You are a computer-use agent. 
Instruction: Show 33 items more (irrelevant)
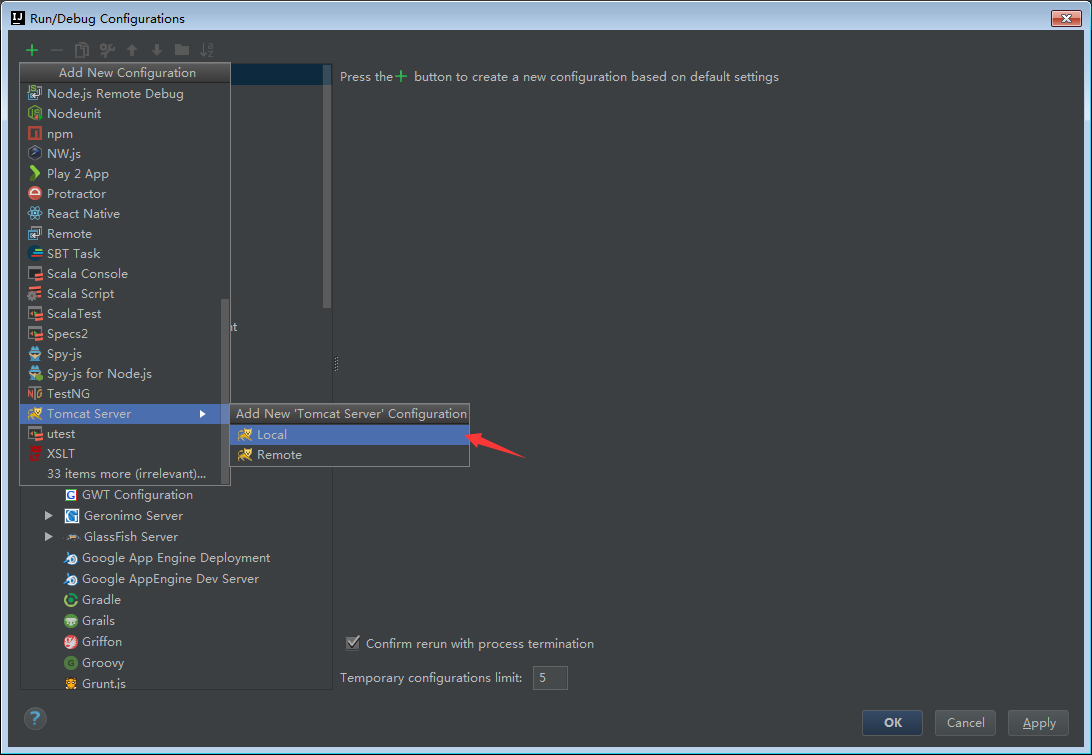120,474
